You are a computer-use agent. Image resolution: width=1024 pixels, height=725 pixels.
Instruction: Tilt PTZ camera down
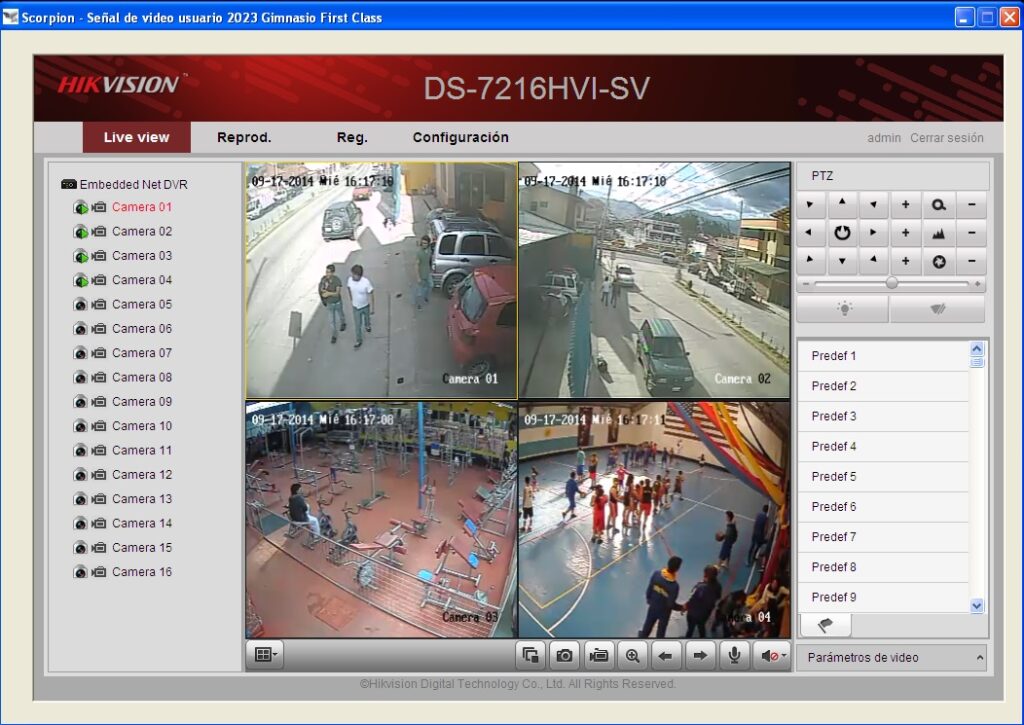coord(842,261)
